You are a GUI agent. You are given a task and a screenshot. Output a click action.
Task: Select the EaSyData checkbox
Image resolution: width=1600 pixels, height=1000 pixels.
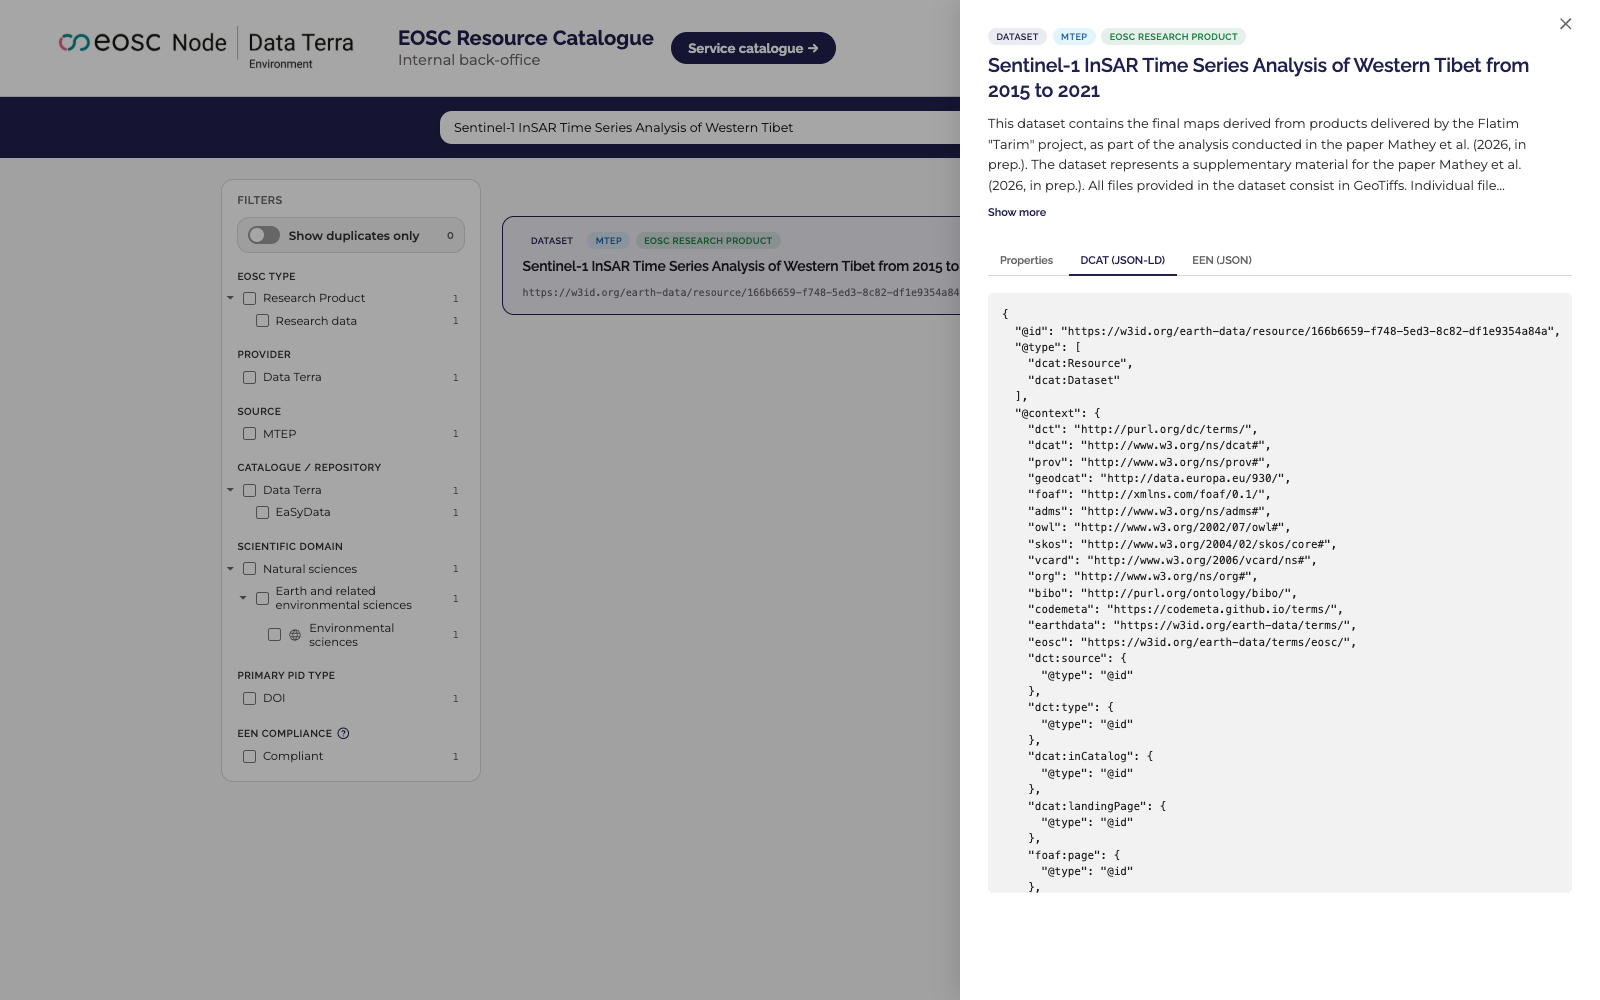[x=262, y=512]
